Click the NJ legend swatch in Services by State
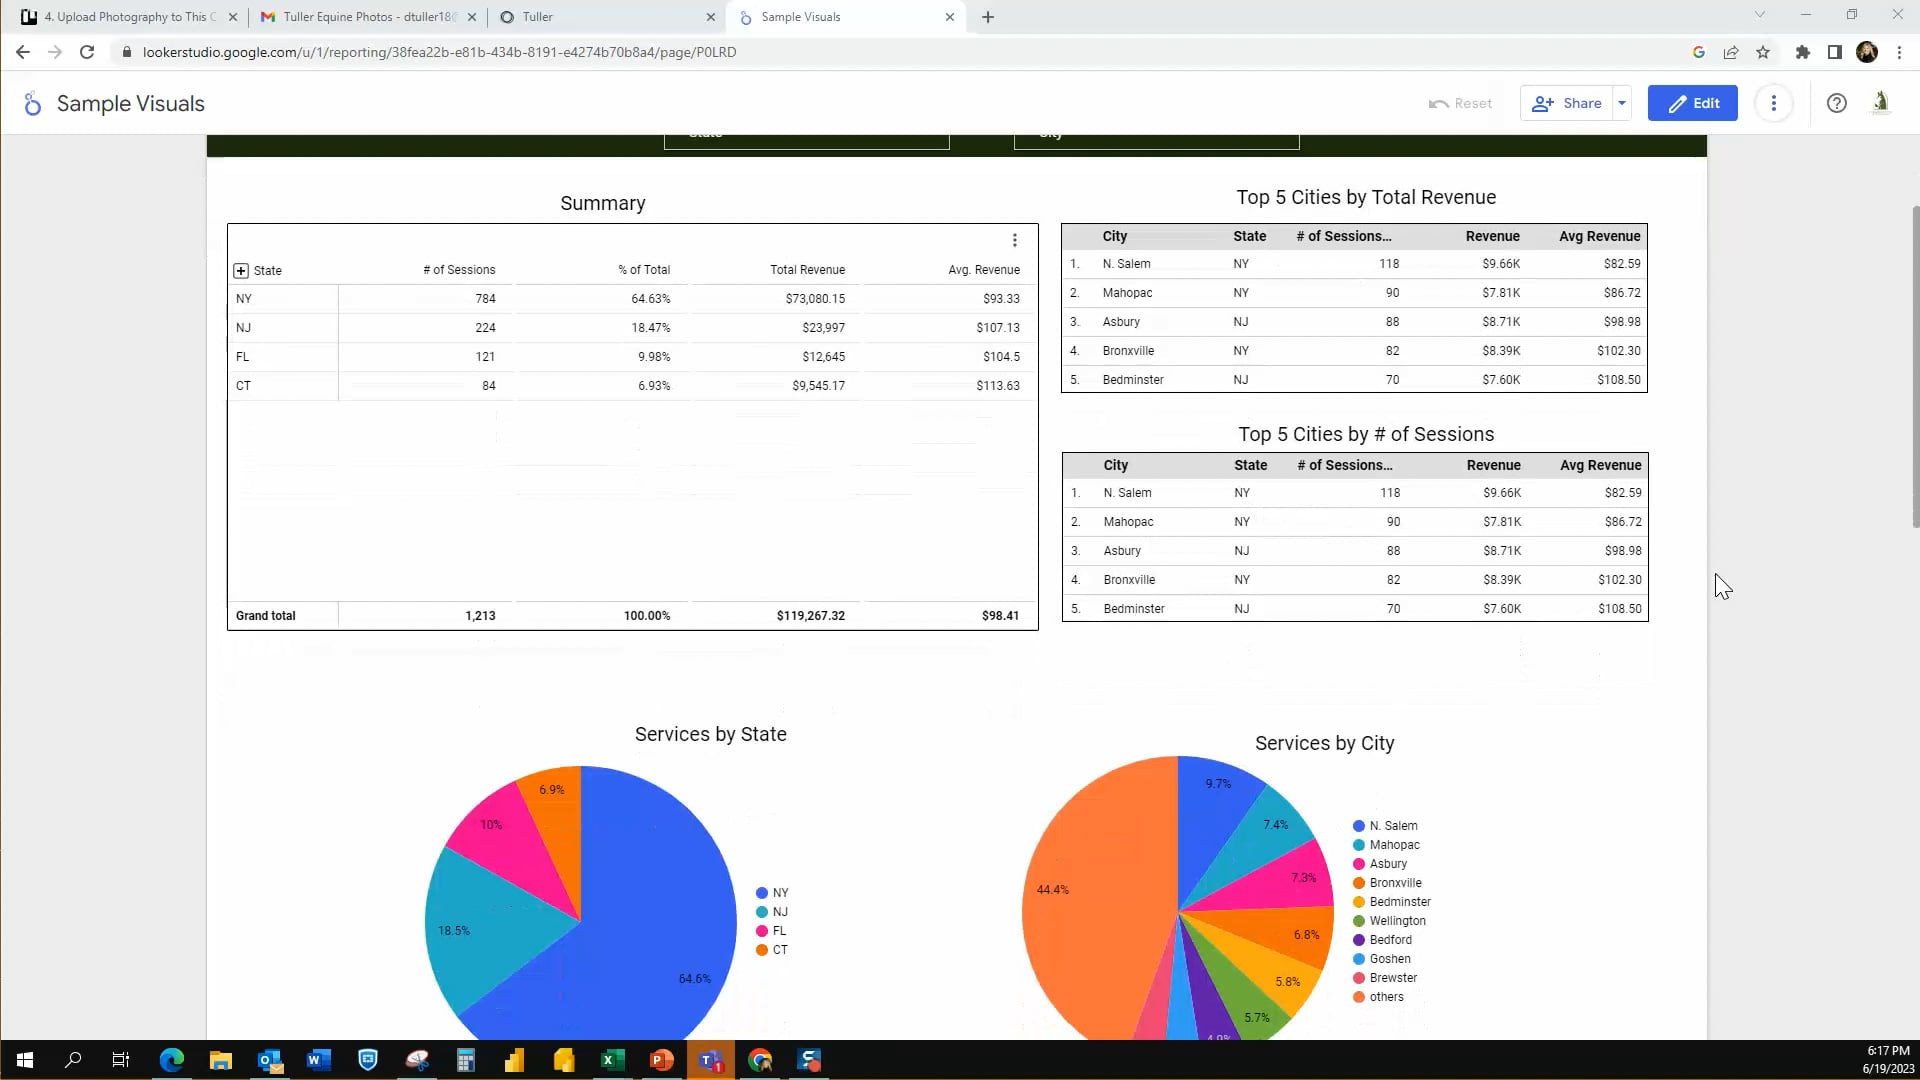1920x1080 pixels. point(762,912)
